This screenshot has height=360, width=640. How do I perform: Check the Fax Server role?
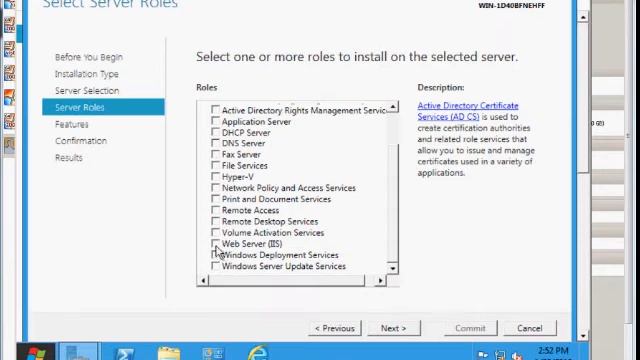(215, 154)
